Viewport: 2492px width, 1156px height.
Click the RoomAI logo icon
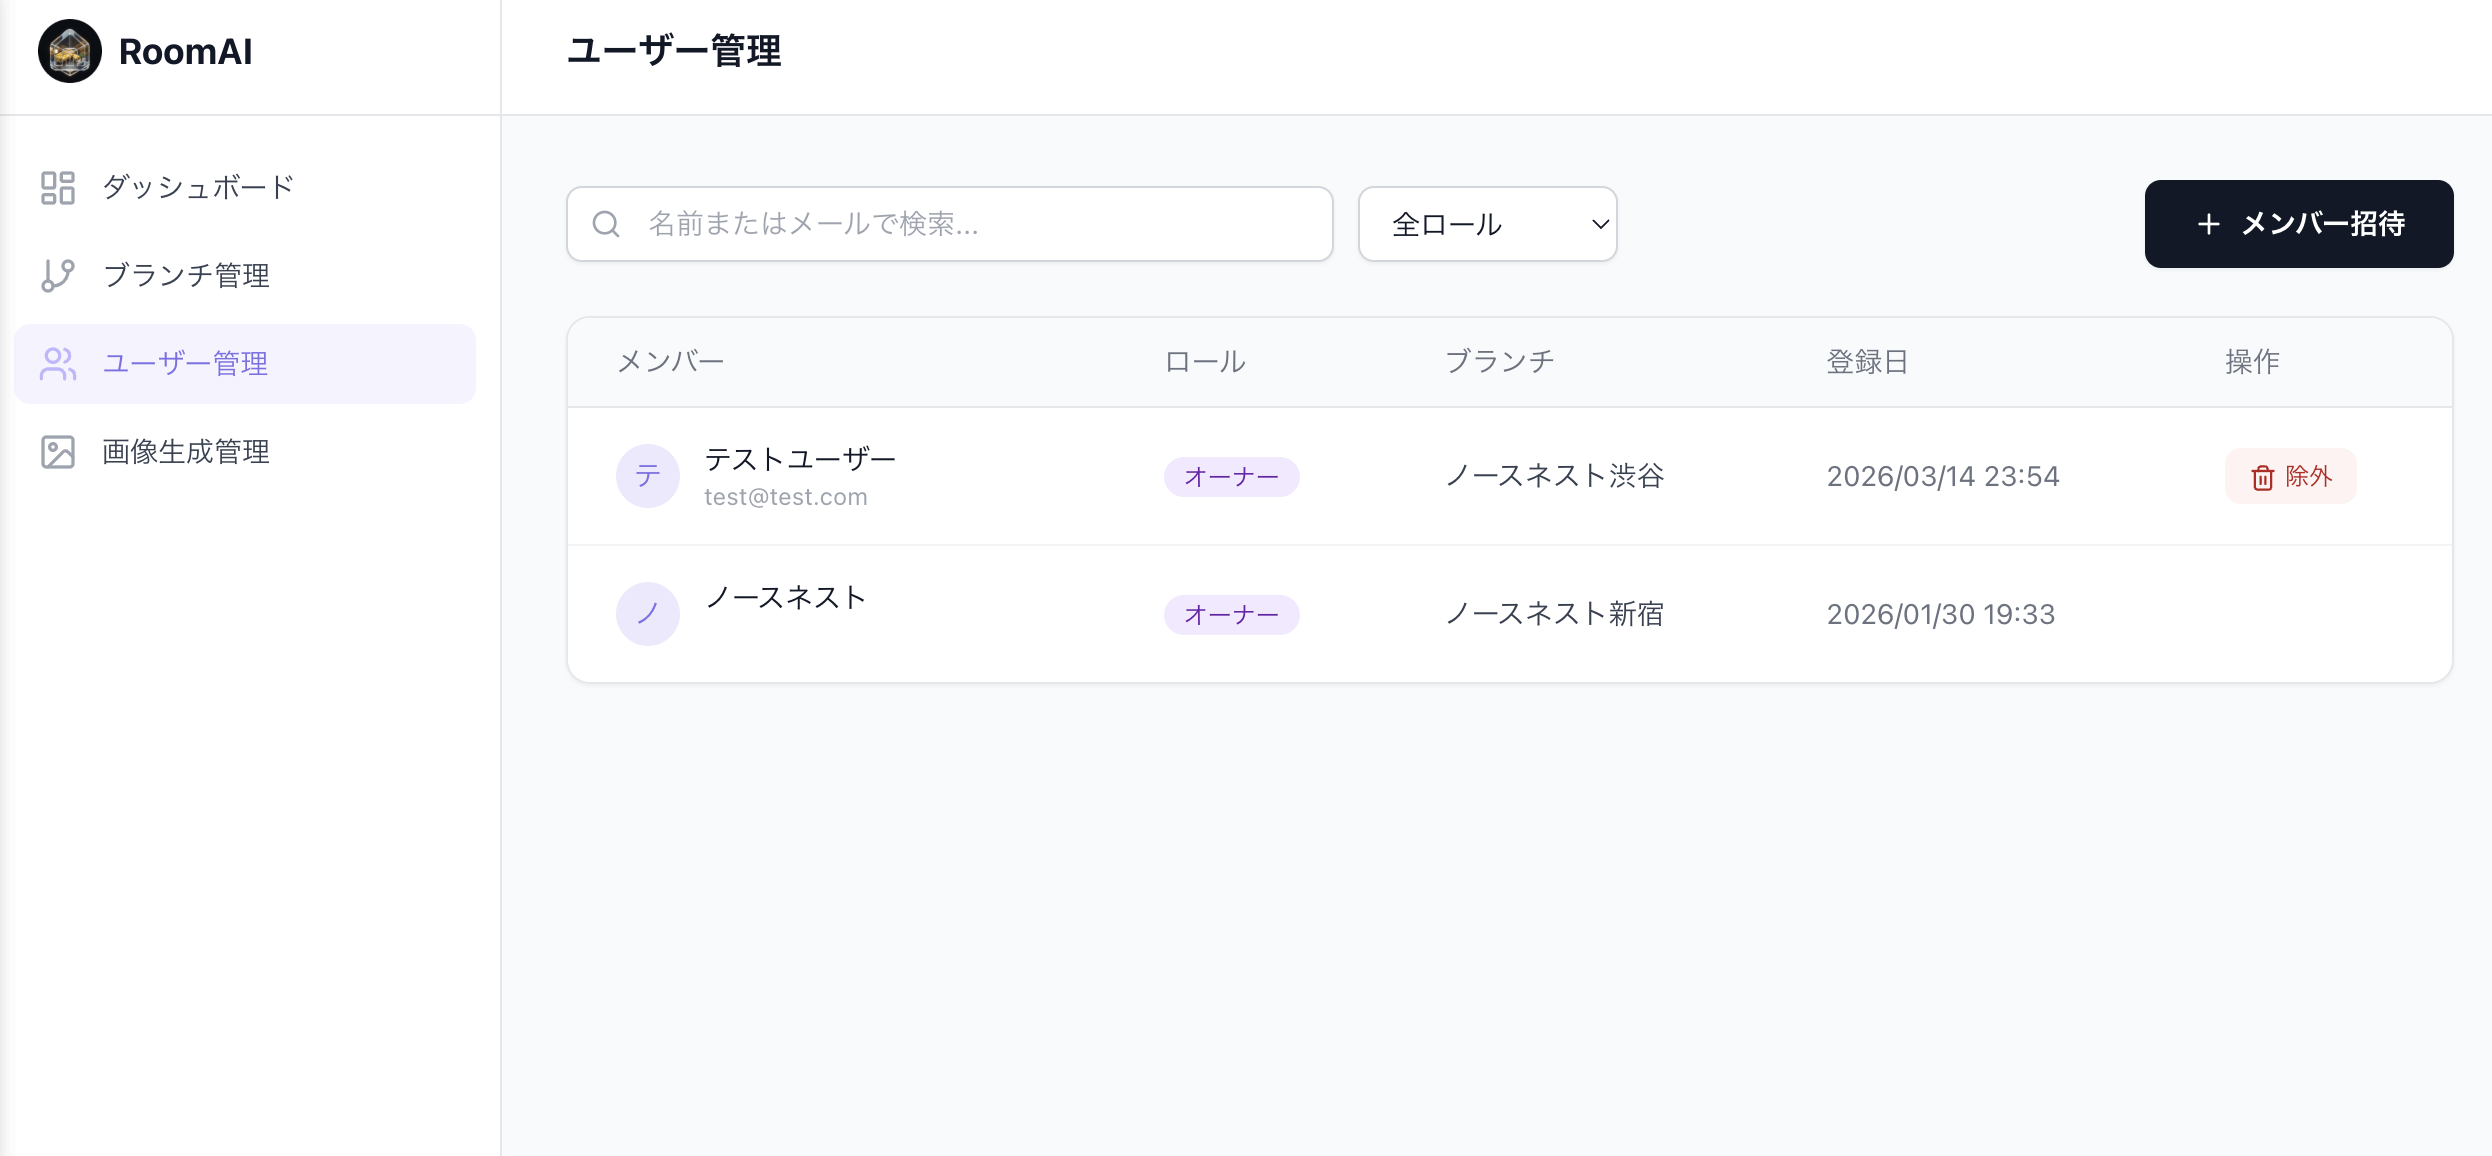(x=69, y=50)
